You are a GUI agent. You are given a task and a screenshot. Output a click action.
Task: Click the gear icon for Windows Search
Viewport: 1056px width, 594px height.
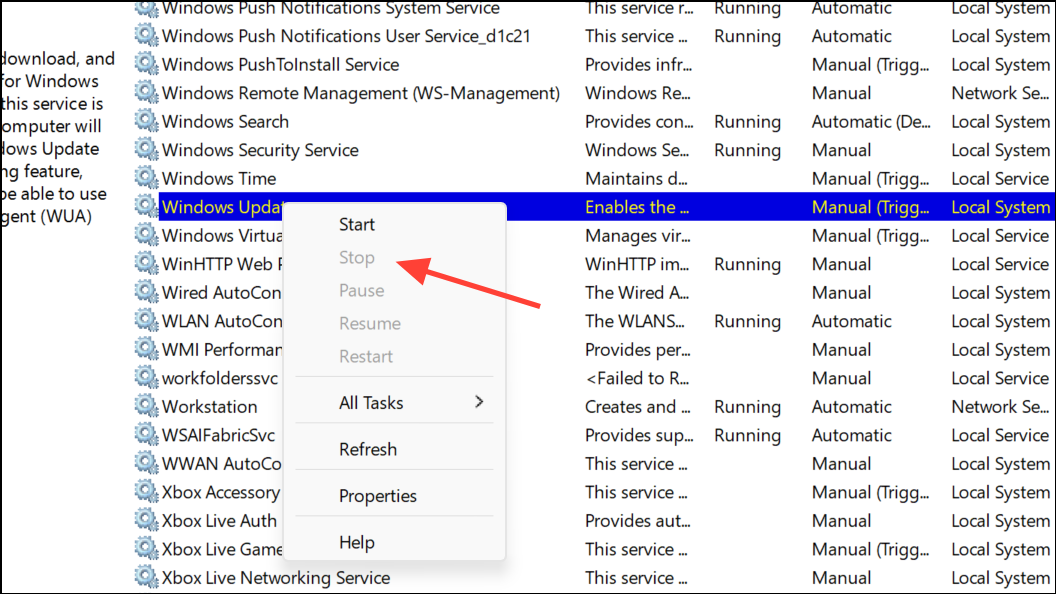click(x=146, y=121)
